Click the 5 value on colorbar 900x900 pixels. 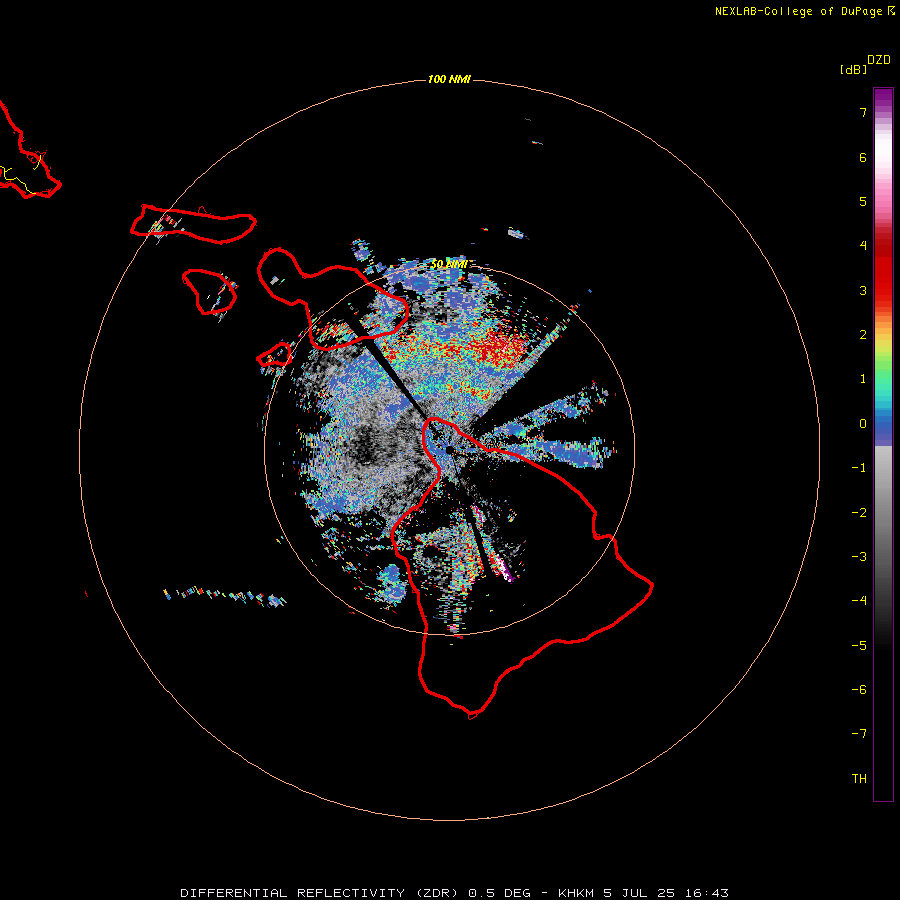coord(863,201)
